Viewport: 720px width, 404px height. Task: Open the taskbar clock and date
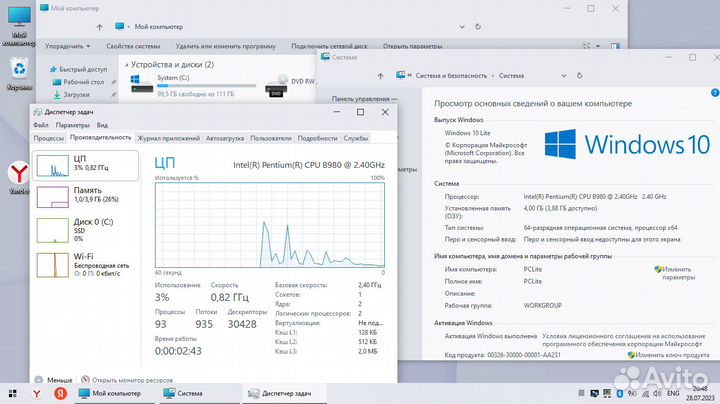pos(700,393)
